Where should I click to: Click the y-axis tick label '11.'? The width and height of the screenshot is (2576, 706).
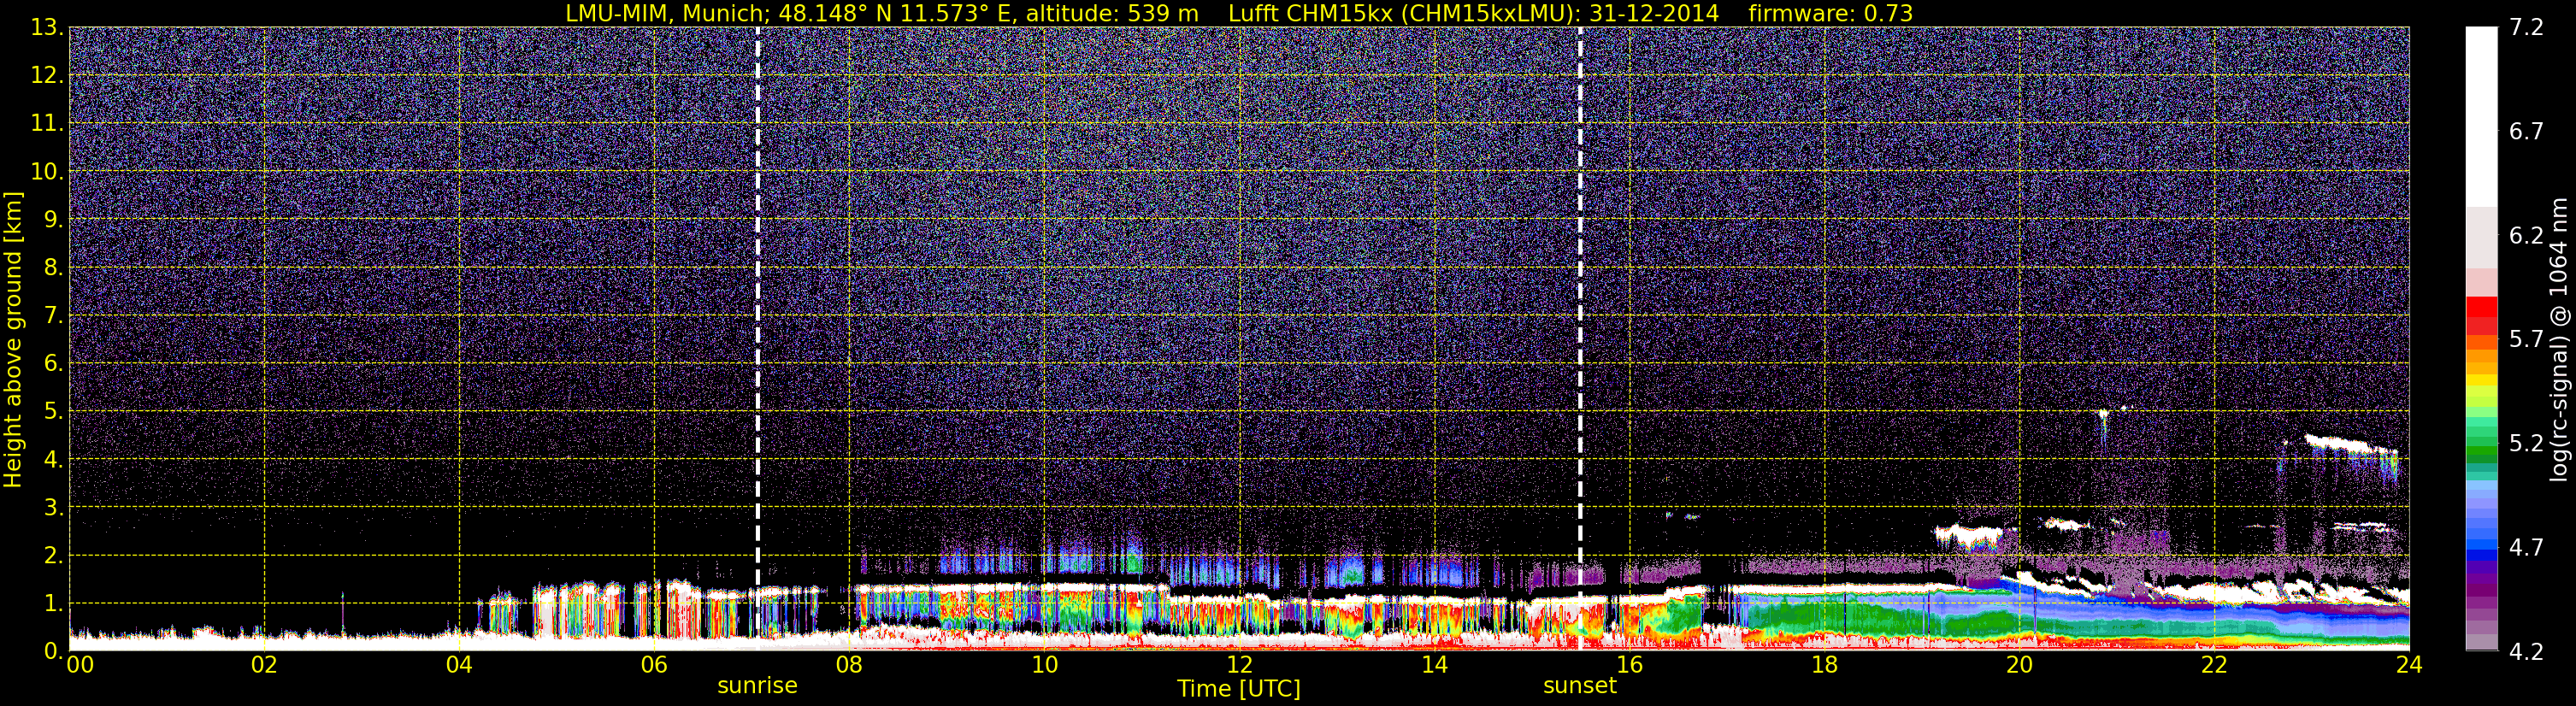pos(47,123)
